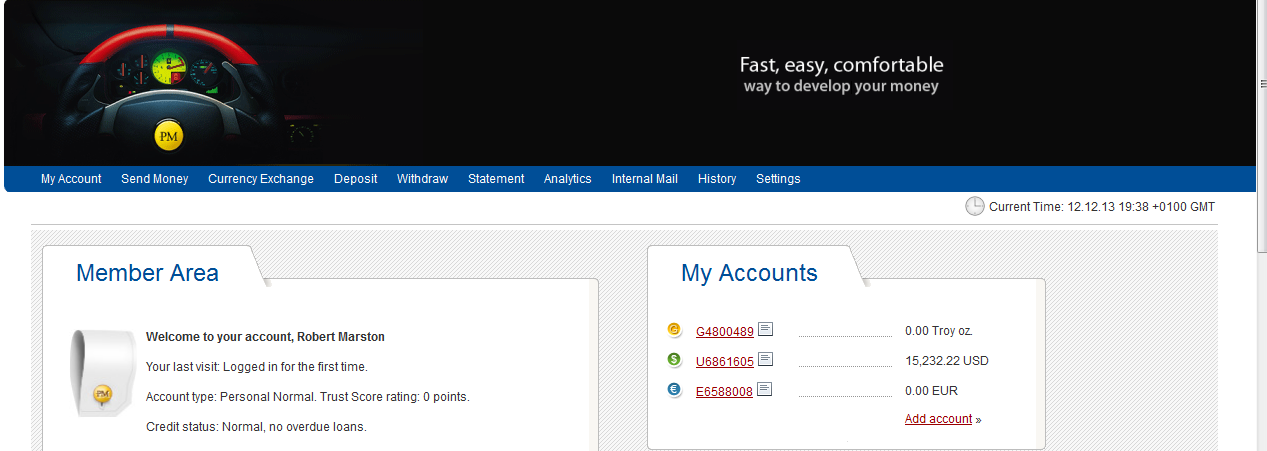1267x451 pixels.
Task: Click the Member Area heading
Action: (x=147, y=273)
